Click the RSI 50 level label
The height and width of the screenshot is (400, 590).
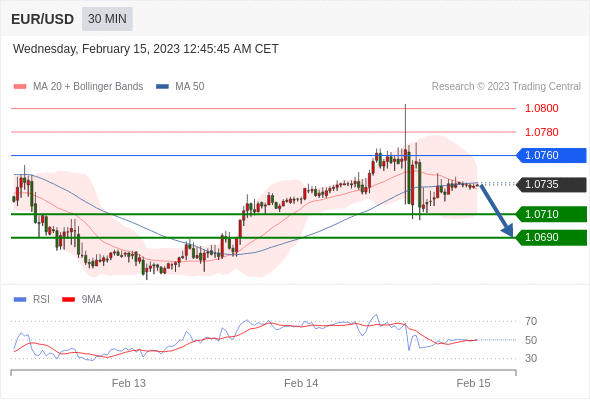(531, 340)
